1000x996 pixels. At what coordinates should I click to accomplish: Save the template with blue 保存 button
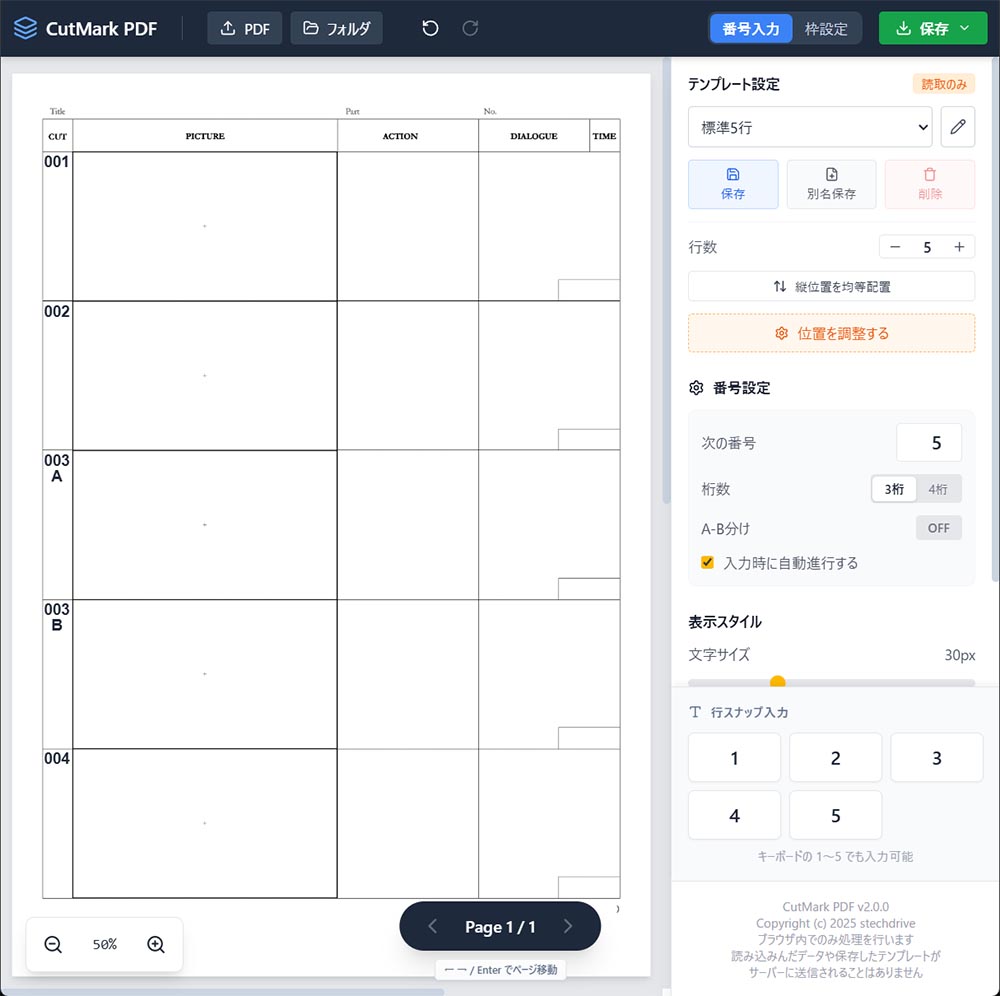(x=733, y=184)
